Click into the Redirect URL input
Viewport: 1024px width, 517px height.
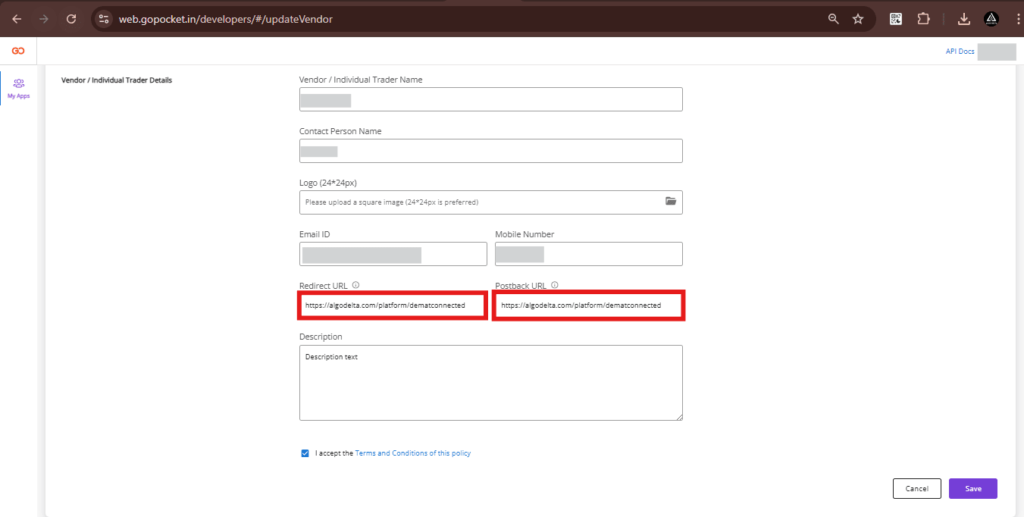tap(392, 304)
